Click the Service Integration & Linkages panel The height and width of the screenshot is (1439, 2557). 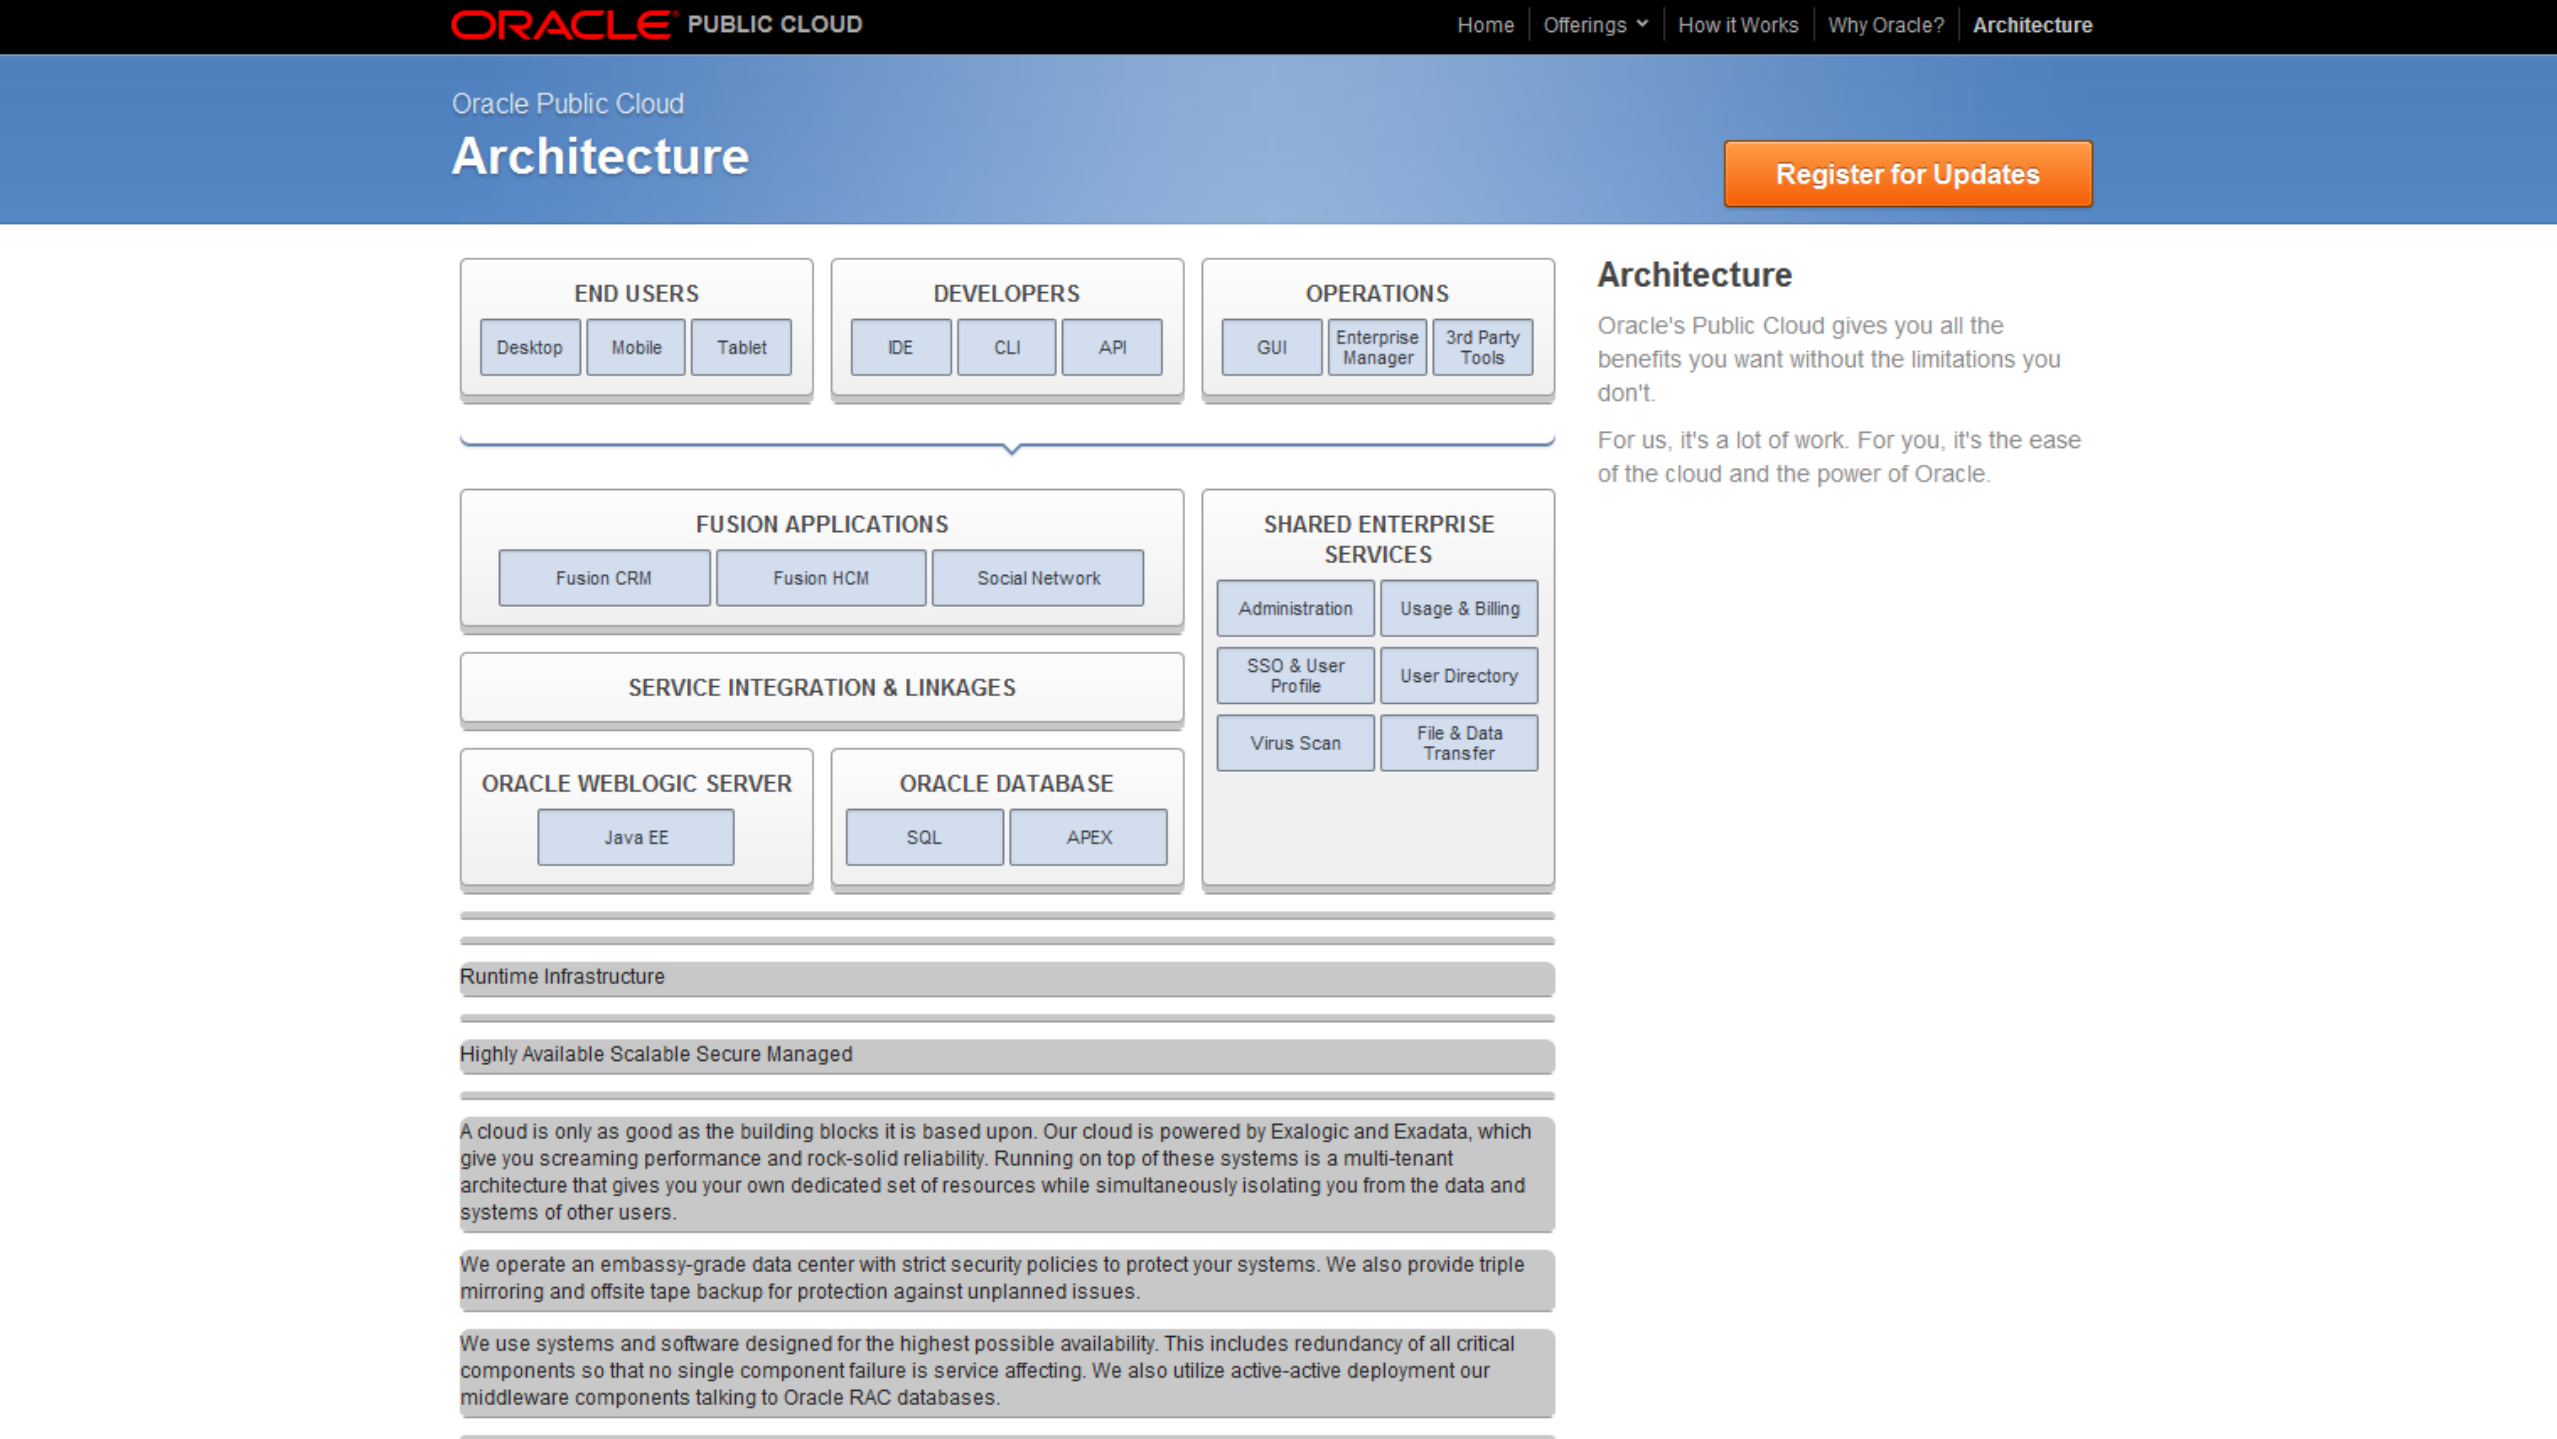[x=821, y=688]
